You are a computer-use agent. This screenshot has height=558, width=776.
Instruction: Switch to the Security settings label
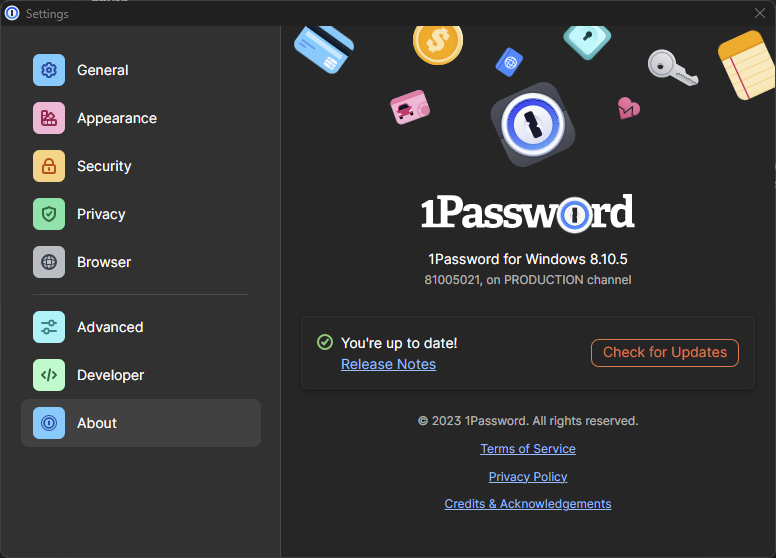pyautogui.click(x=104, y=166)
